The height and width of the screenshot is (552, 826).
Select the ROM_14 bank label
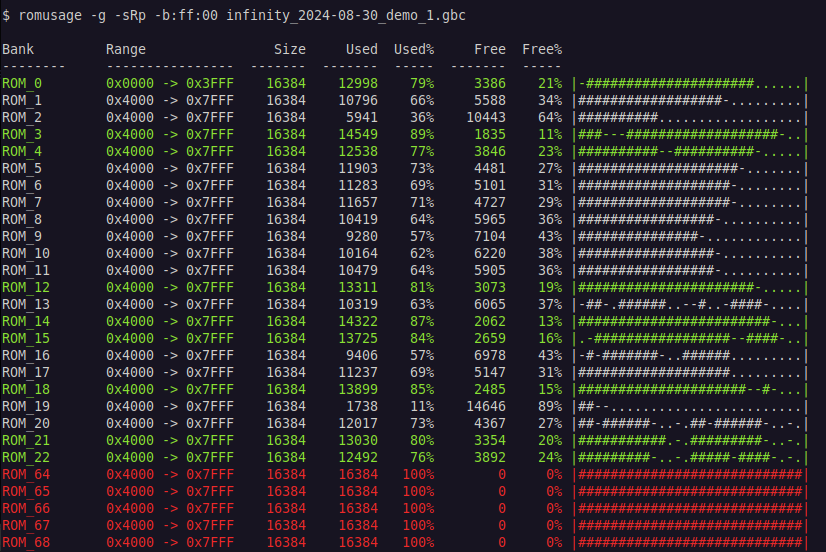[x=26, y=321]
